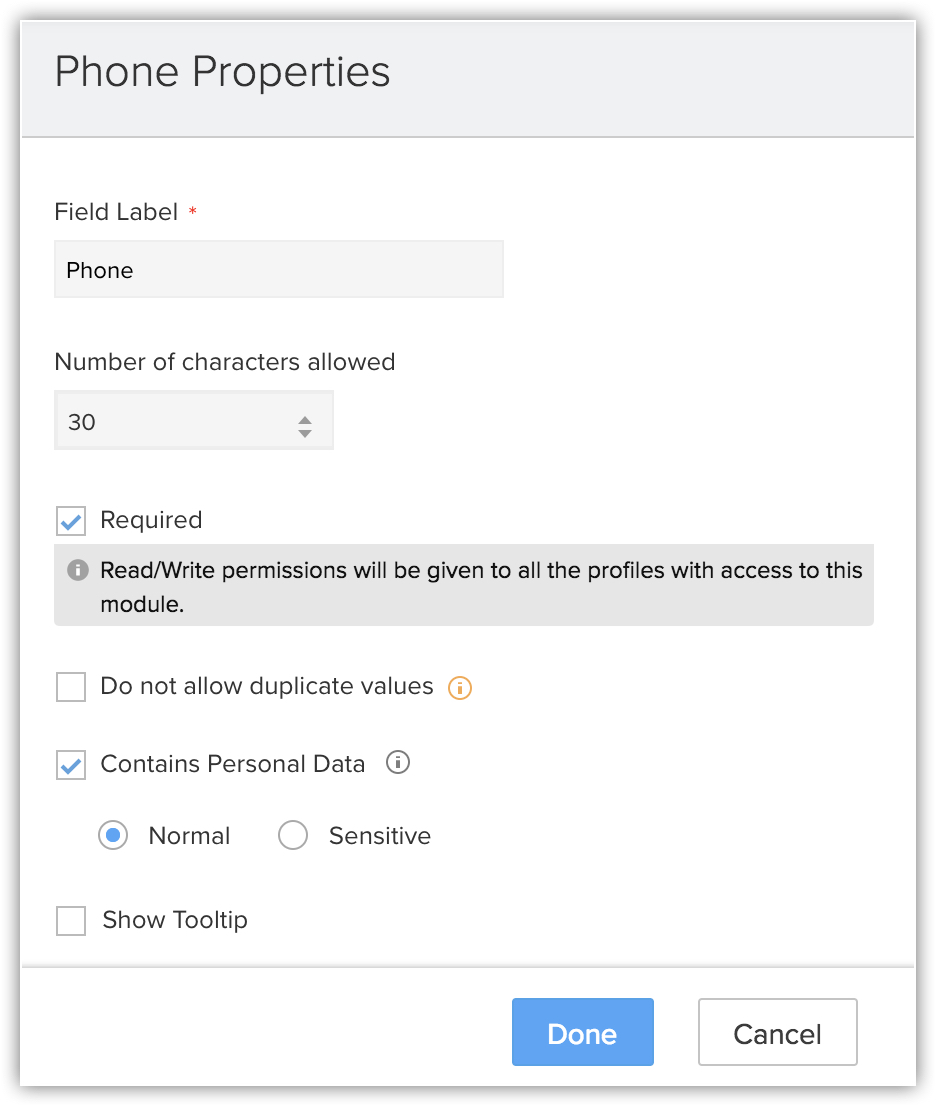Viewport: 936px width, 1106px height.
Task: Enable the Show Tooltip checkbox
Action: click(71, 920)
